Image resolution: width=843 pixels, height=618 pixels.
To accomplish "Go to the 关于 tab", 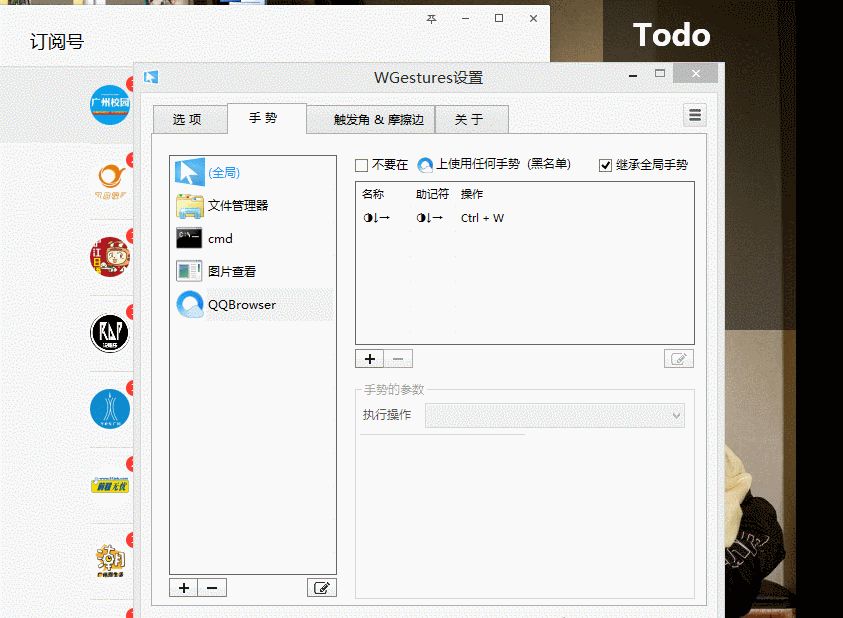I will [x=469, y=120].
